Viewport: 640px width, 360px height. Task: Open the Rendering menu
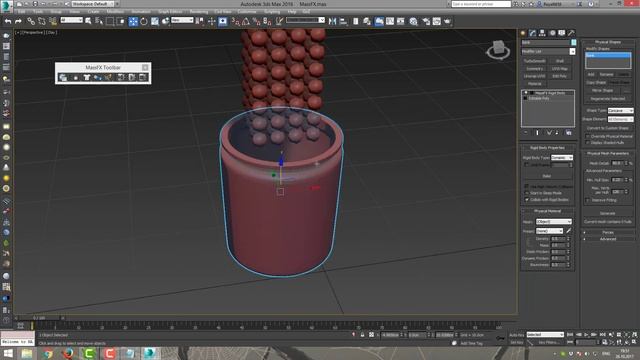(x=199, y=12)
